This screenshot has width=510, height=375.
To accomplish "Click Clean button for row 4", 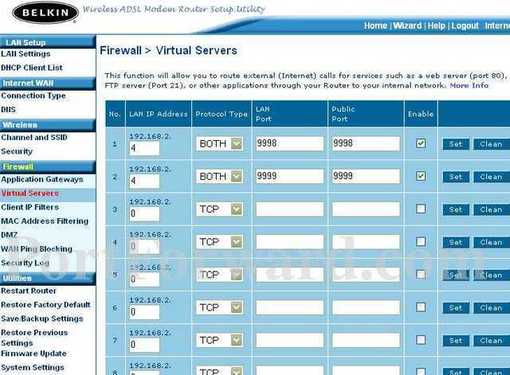I will [491, 242].
